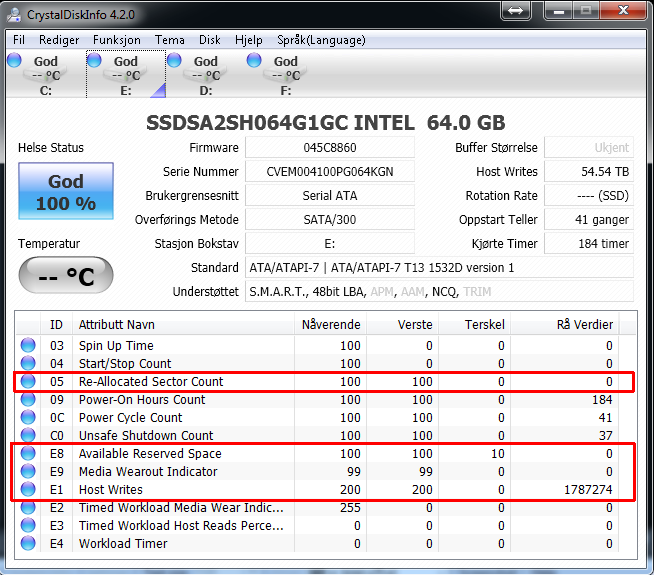Open the Rediger menu

click(59, 40)
